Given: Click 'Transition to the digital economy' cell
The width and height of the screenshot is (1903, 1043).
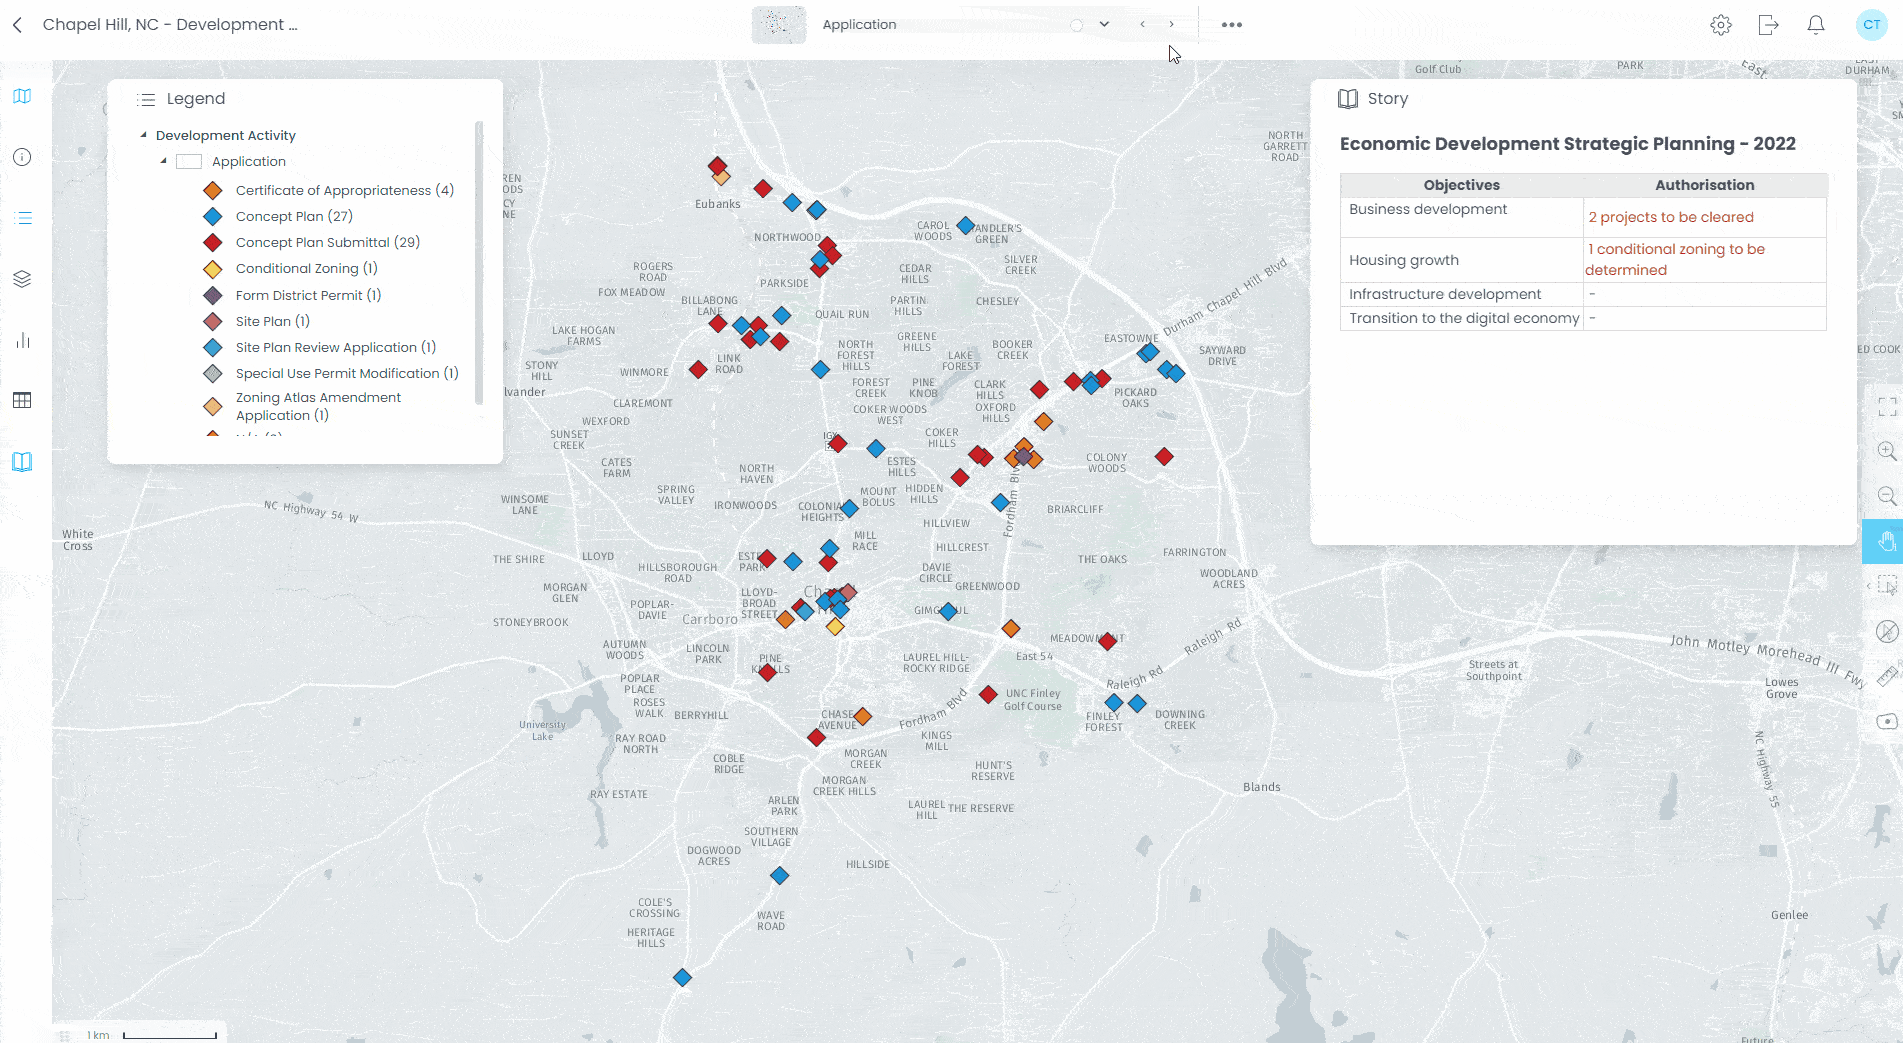Looking at the screenshot, I should pyautogui.click(x=1464, y=318).
